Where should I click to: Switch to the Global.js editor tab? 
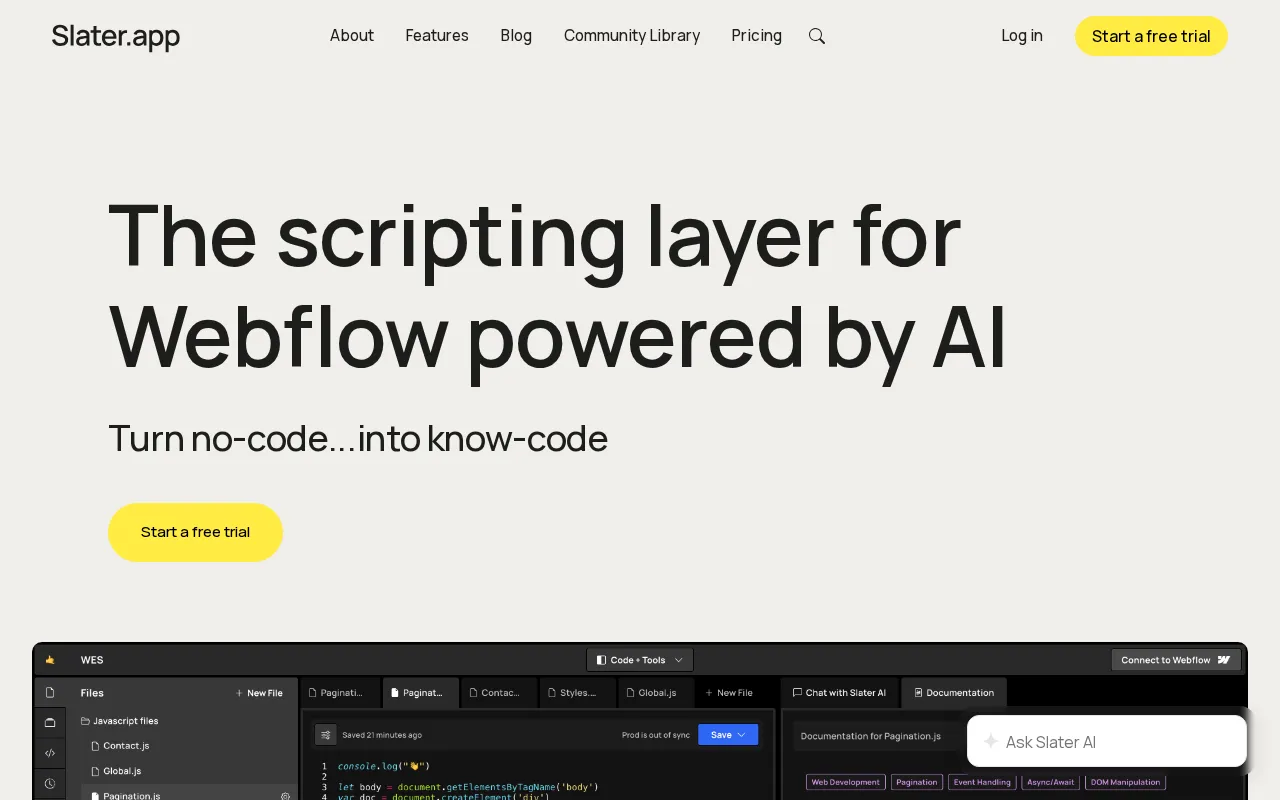657,693
